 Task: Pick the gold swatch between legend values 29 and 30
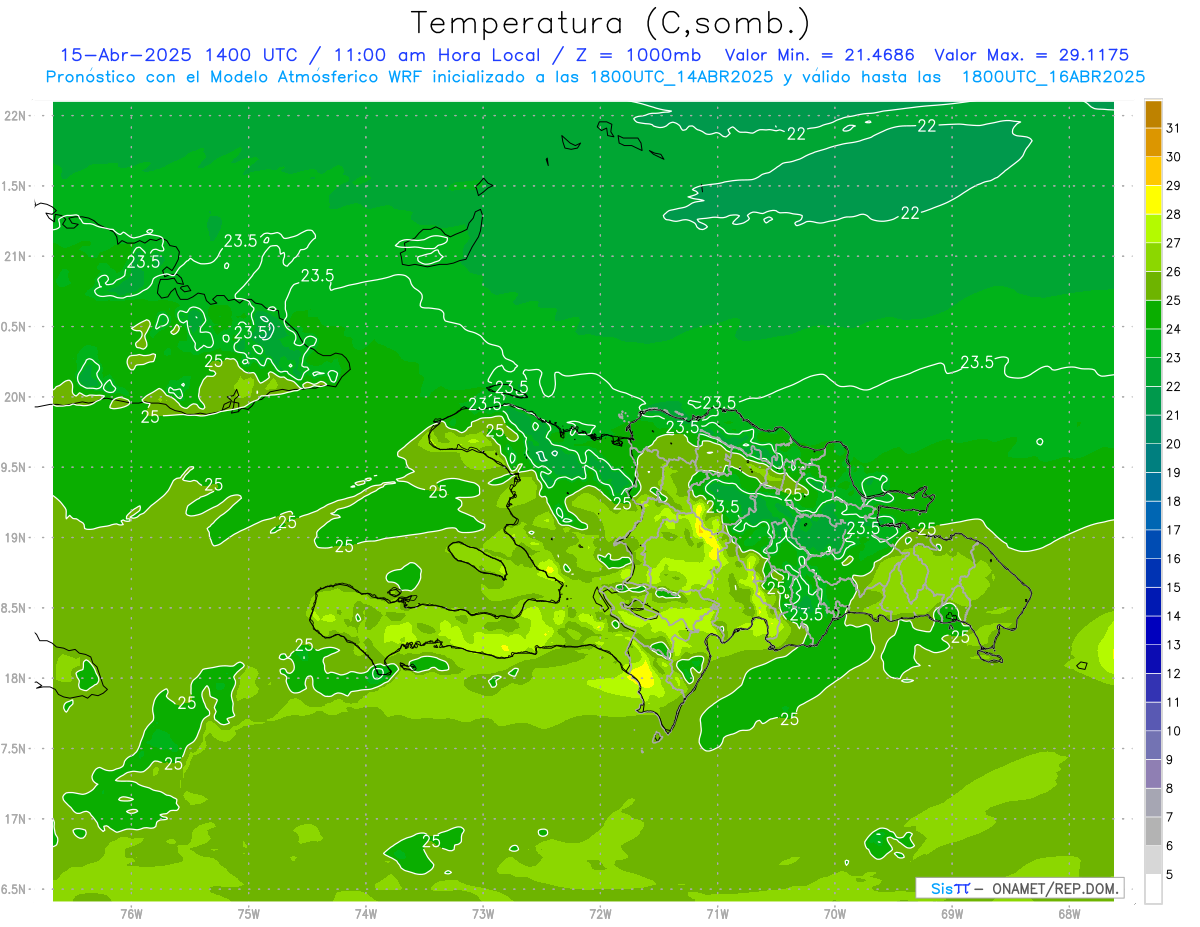tap(1153, 171)
